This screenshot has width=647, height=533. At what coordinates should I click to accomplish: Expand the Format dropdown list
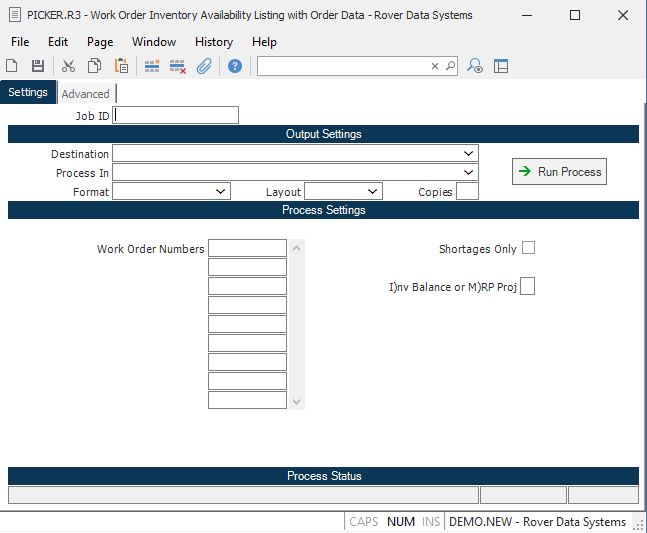tap(221, 191)
